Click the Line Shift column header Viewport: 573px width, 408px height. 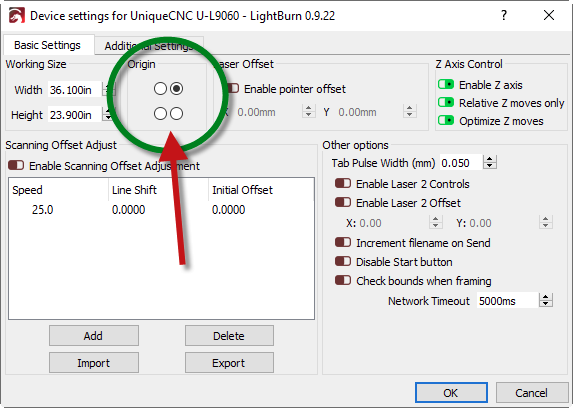point(158,190)
